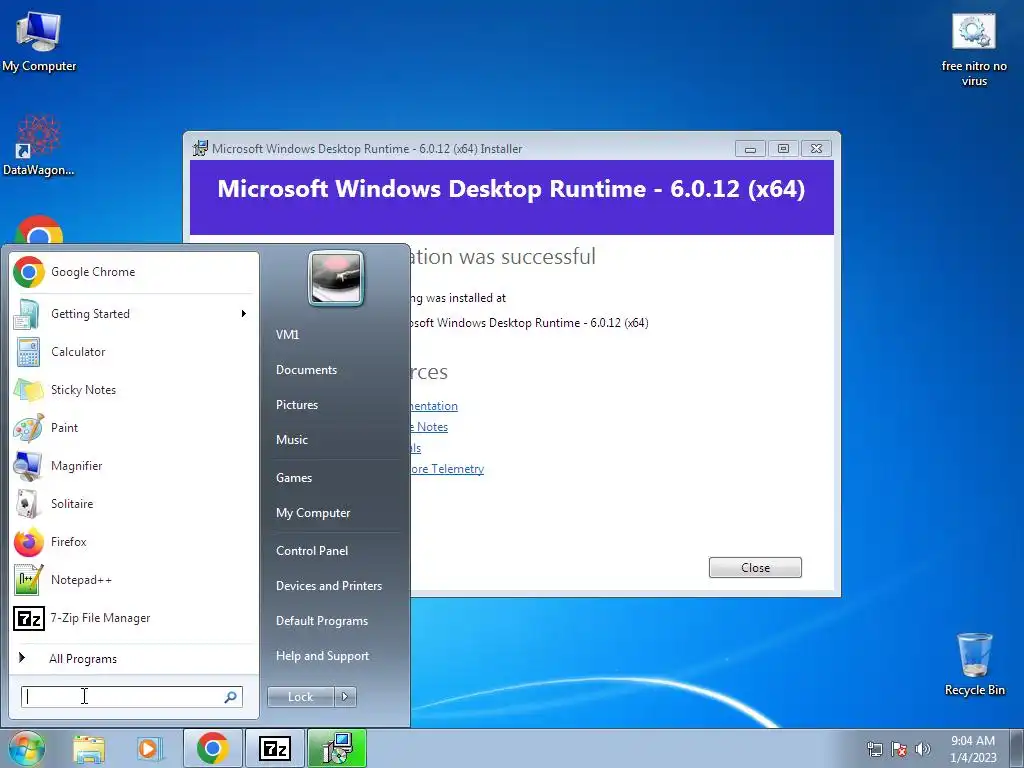Image resolution: width=1024 pixels, height=768 pixels.
Task: Open Control Panel
Action: [x=312, y=551]
